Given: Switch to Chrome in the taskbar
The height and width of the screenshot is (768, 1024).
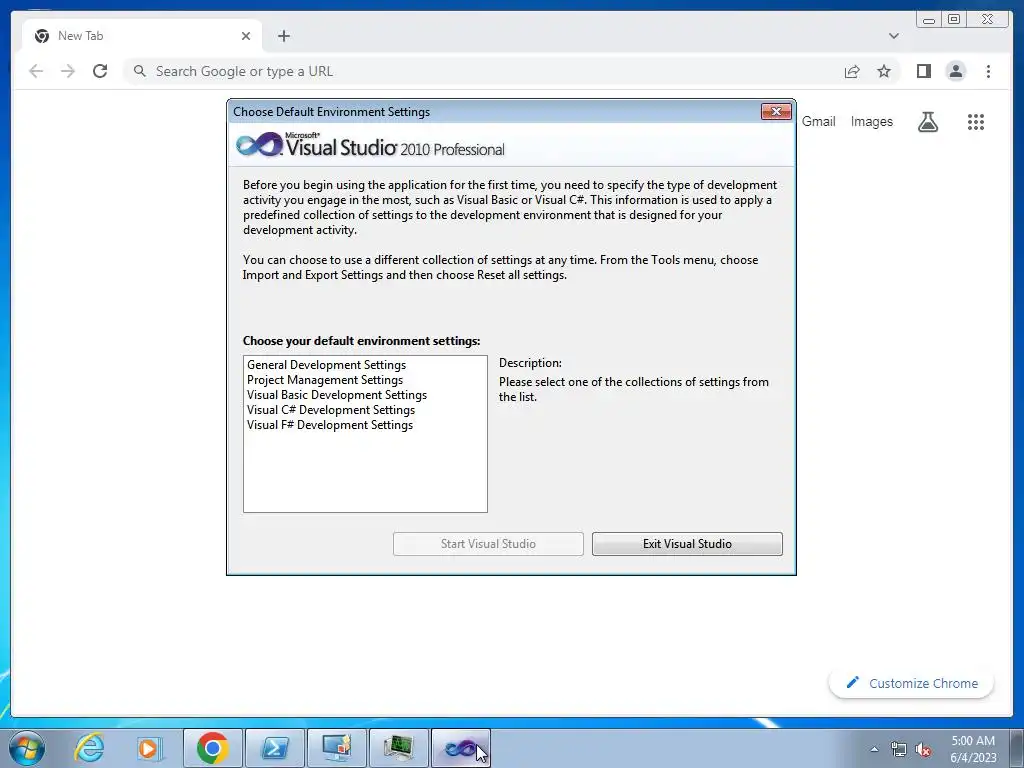Looking at the screenshot, I should click(212, 748).
